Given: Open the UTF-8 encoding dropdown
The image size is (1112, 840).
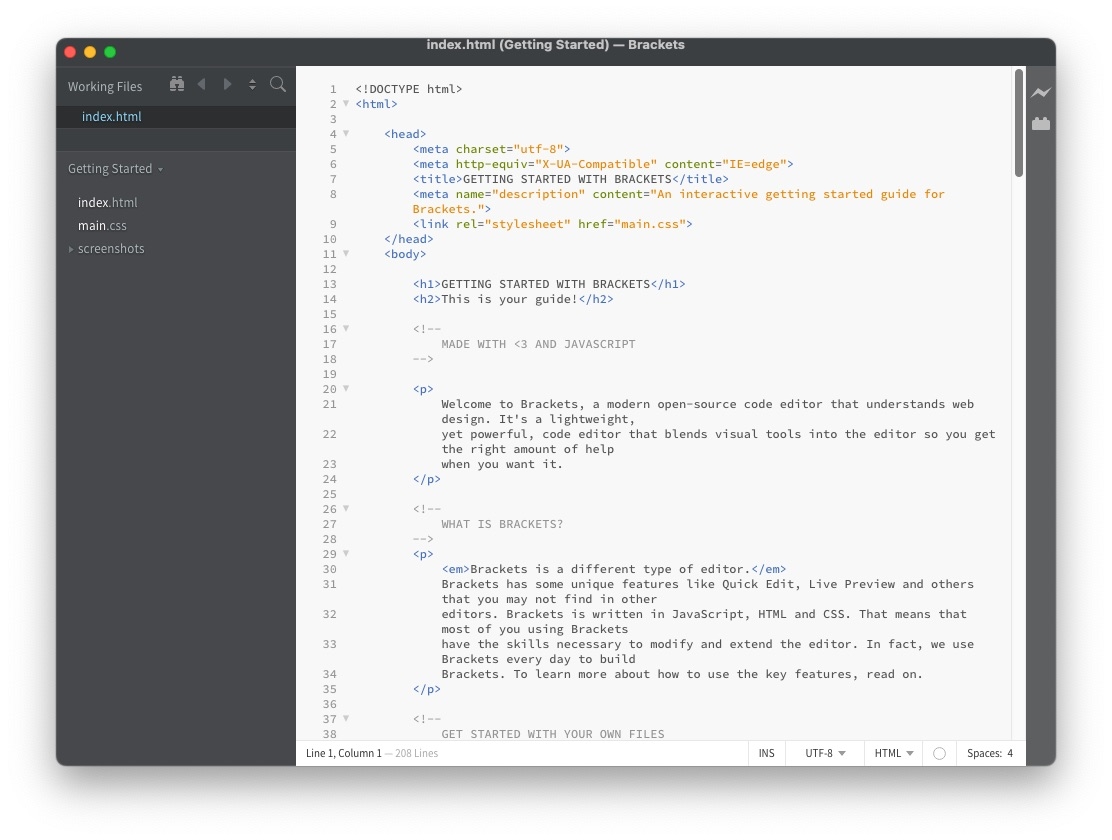Looking at the screenshot, I should (x=825, y=753).
